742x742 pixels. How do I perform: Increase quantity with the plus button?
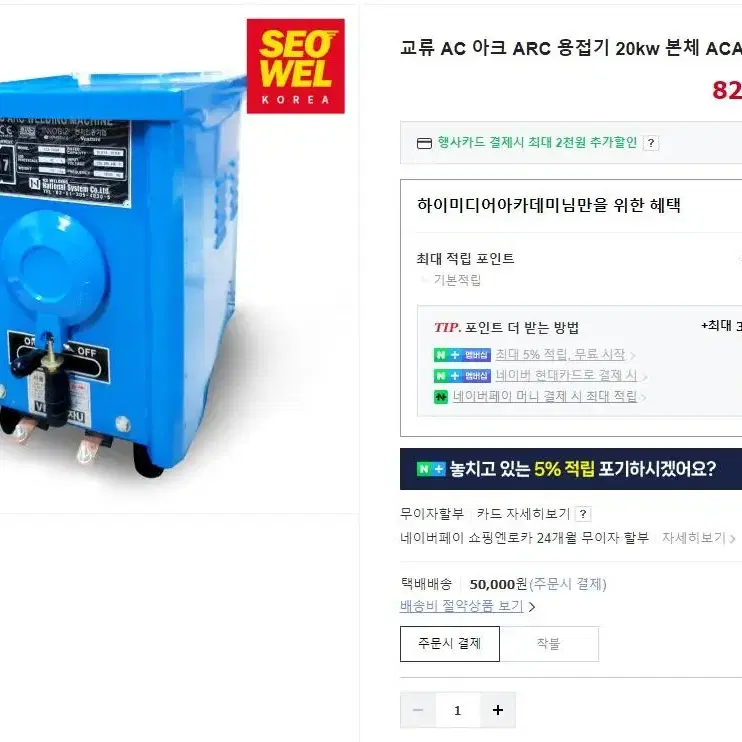tap(498, 710)
